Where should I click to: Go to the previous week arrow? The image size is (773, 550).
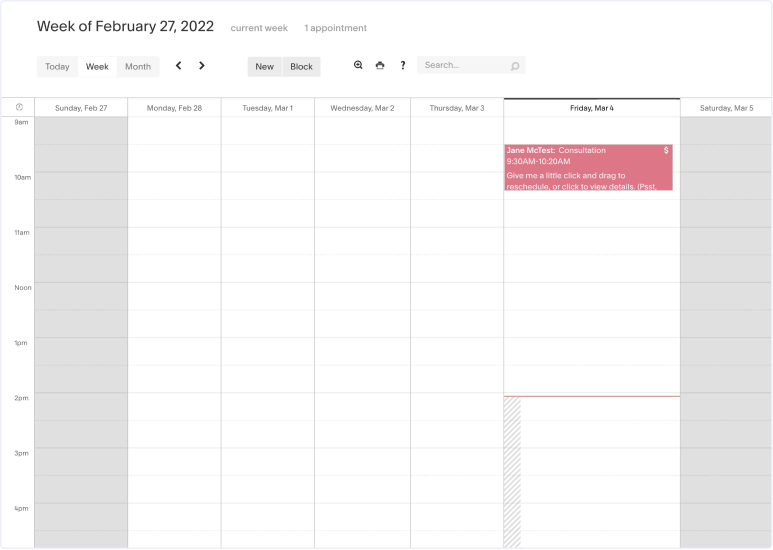click(x=178, y=66)
